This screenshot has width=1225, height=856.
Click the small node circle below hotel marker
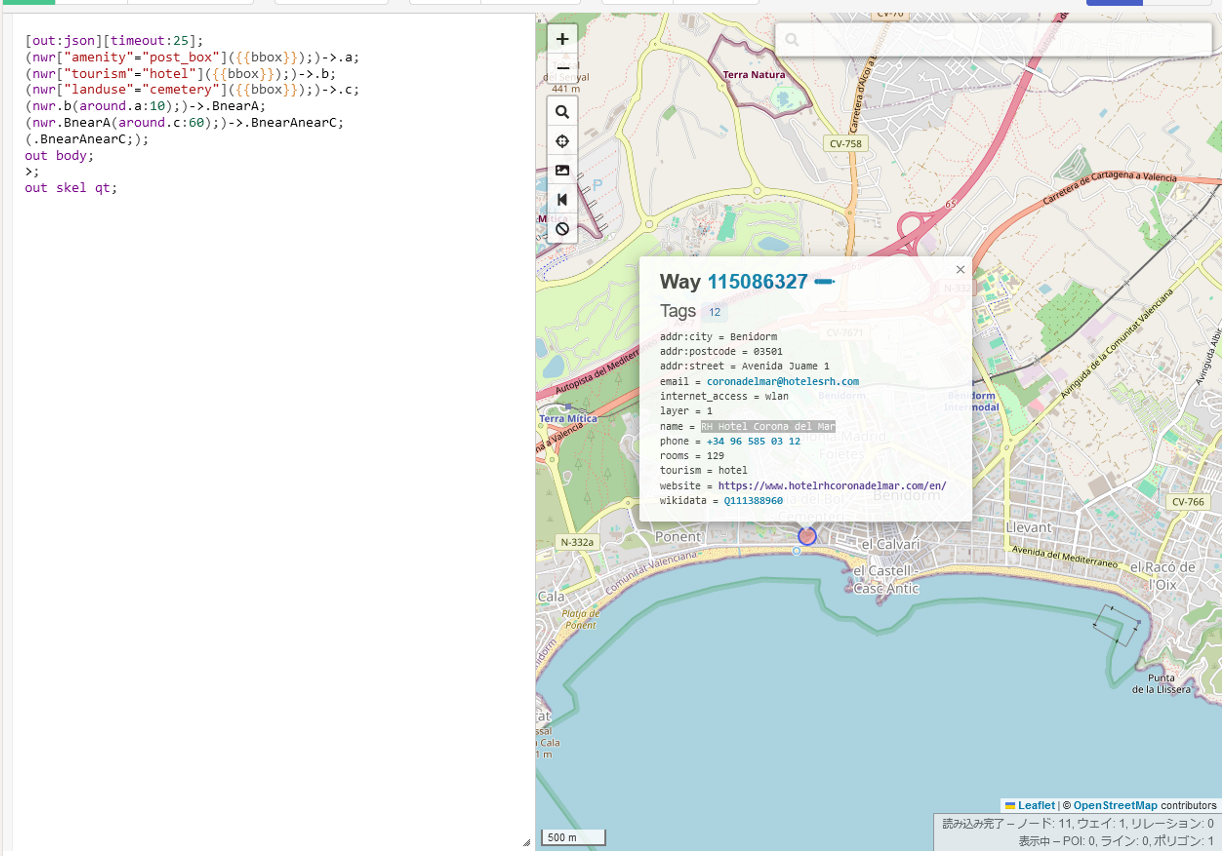click(x=796, y=550)
